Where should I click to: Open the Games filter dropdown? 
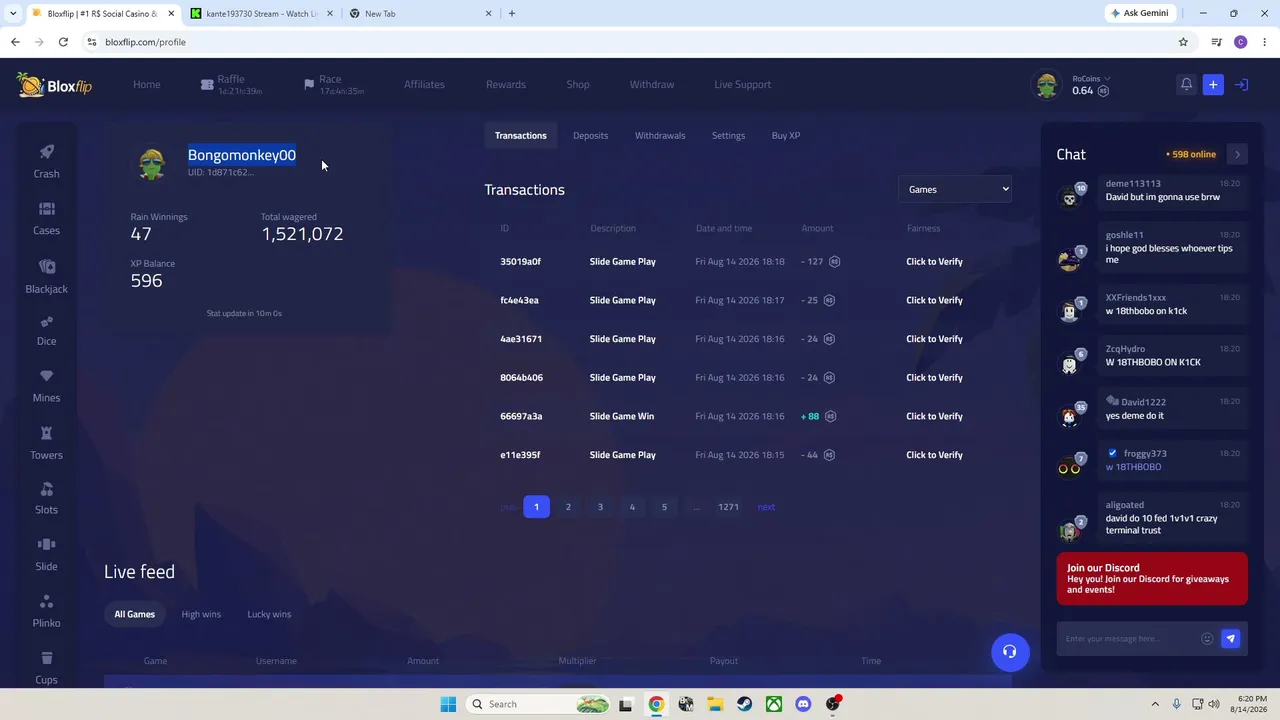point(955,189)
